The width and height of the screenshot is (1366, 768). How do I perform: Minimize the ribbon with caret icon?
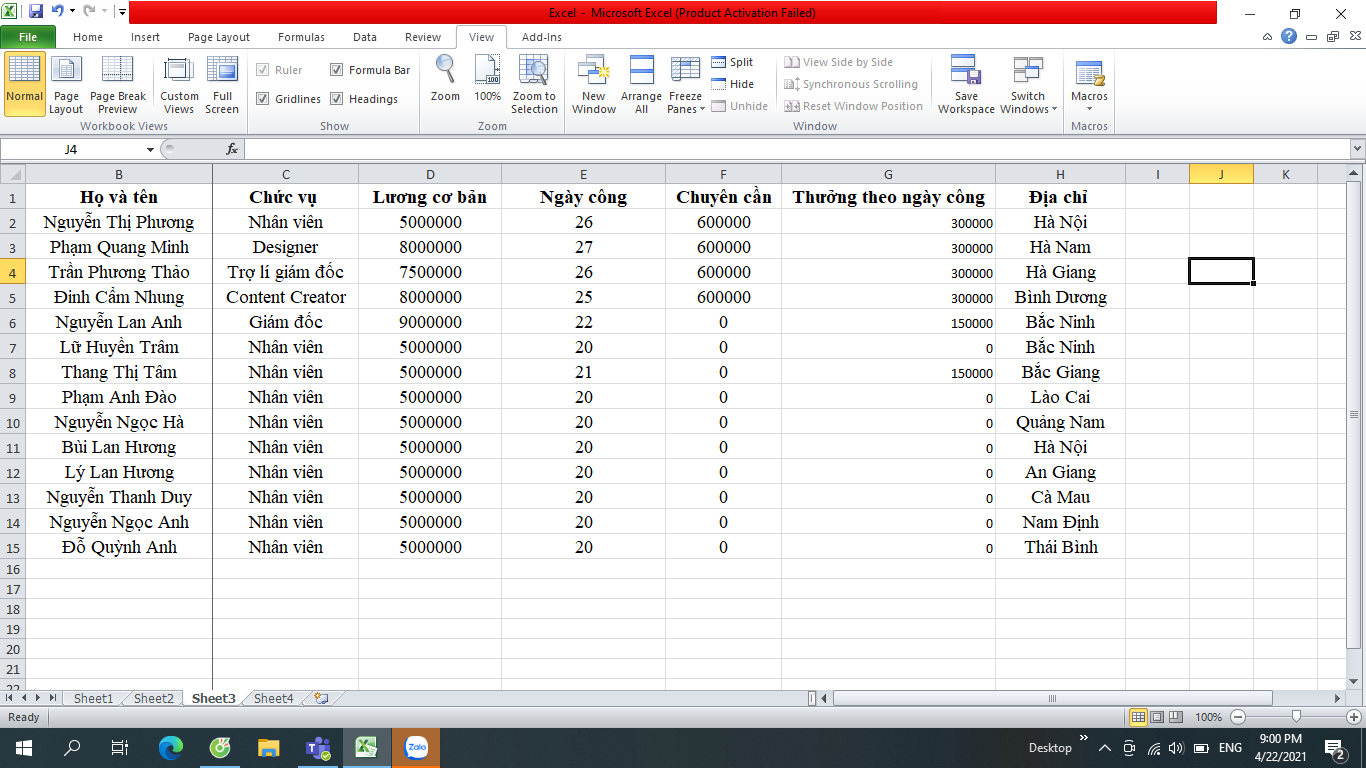click(x=1268, y=37)
